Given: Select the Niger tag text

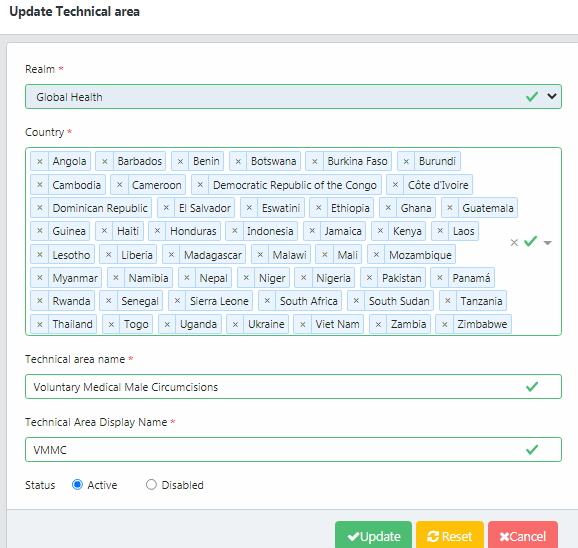Looking at the screenshot, I should click(272, 278).
